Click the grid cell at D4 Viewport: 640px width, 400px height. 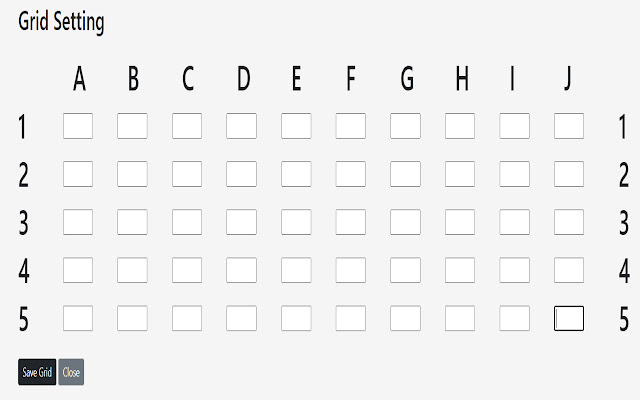[241, 270]
